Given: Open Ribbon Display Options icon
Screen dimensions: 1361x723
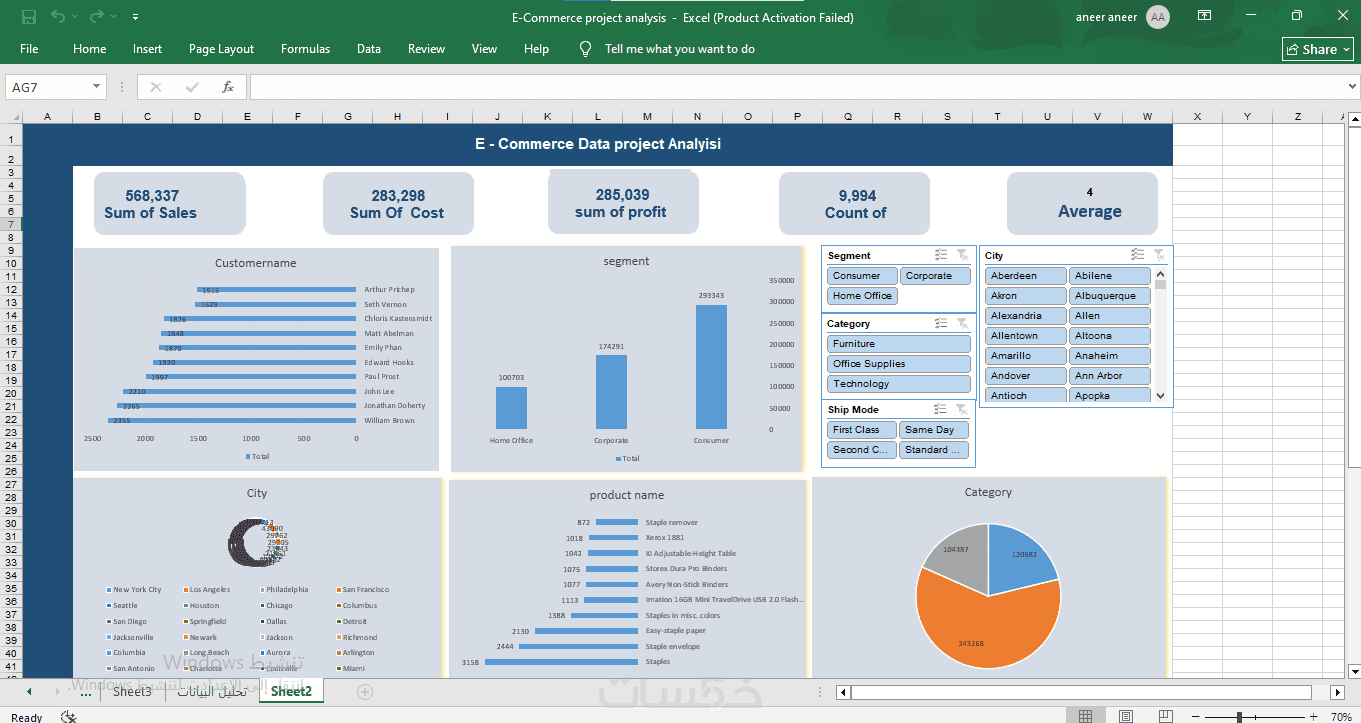Looking at the screenshot, I should (x=1205, y=17).
